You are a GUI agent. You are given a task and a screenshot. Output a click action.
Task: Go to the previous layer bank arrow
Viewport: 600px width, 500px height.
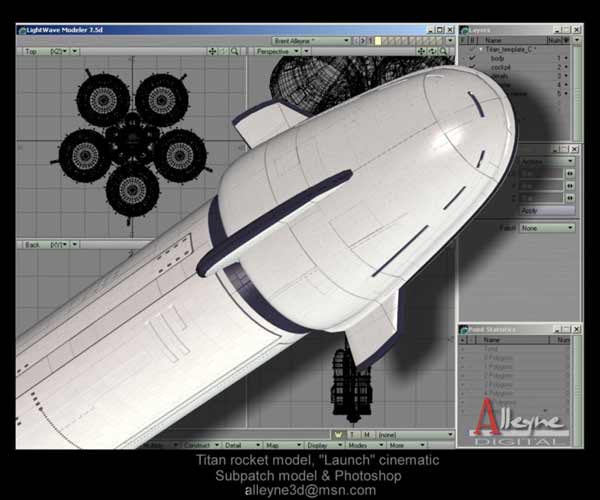(355, 41)
